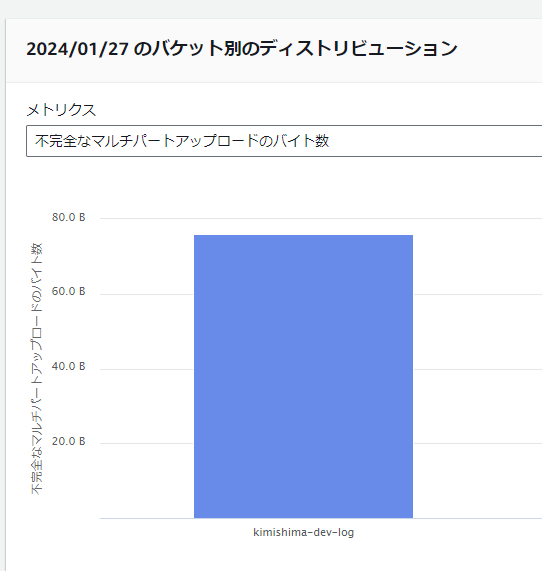Click the 20.0 B gridline left of bar

(x=146, y=444)
